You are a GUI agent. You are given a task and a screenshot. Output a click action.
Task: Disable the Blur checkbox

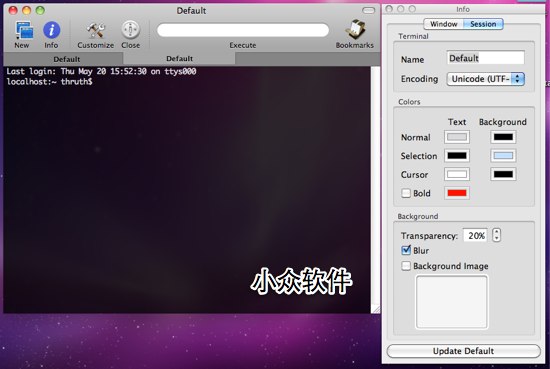pos(406,250)
